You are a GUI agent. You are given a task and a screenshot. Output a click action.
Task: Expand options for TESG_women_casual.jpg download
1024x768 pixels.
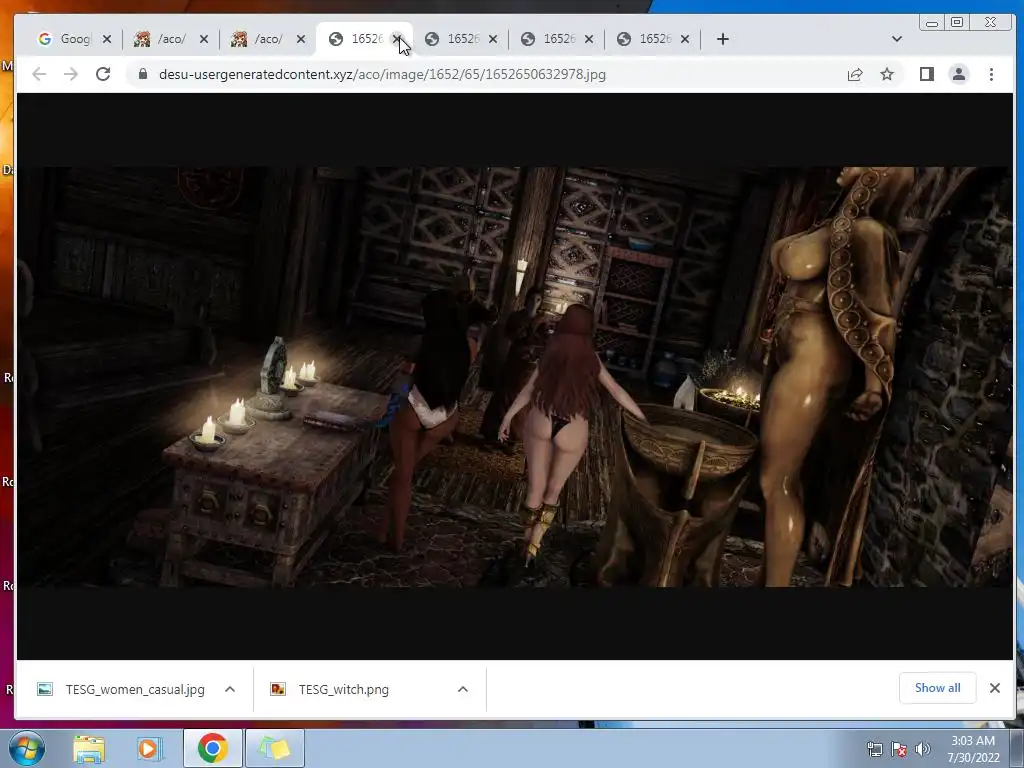[x=230, y=690]
